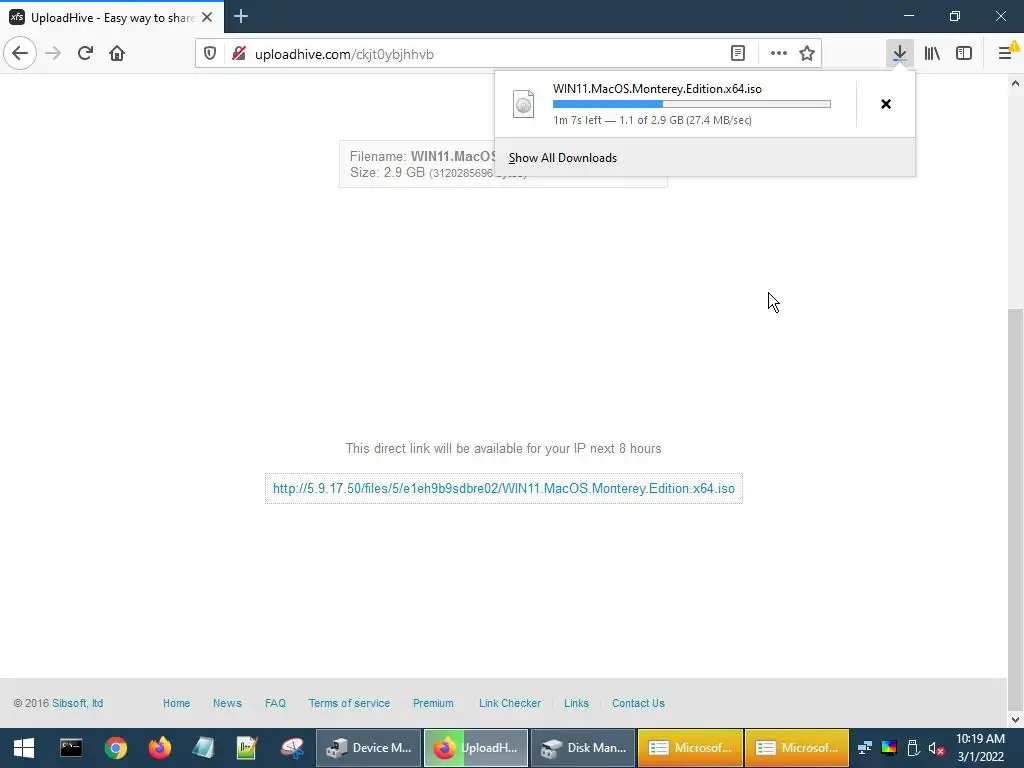Close the UploadHive tab

point(207,18)
